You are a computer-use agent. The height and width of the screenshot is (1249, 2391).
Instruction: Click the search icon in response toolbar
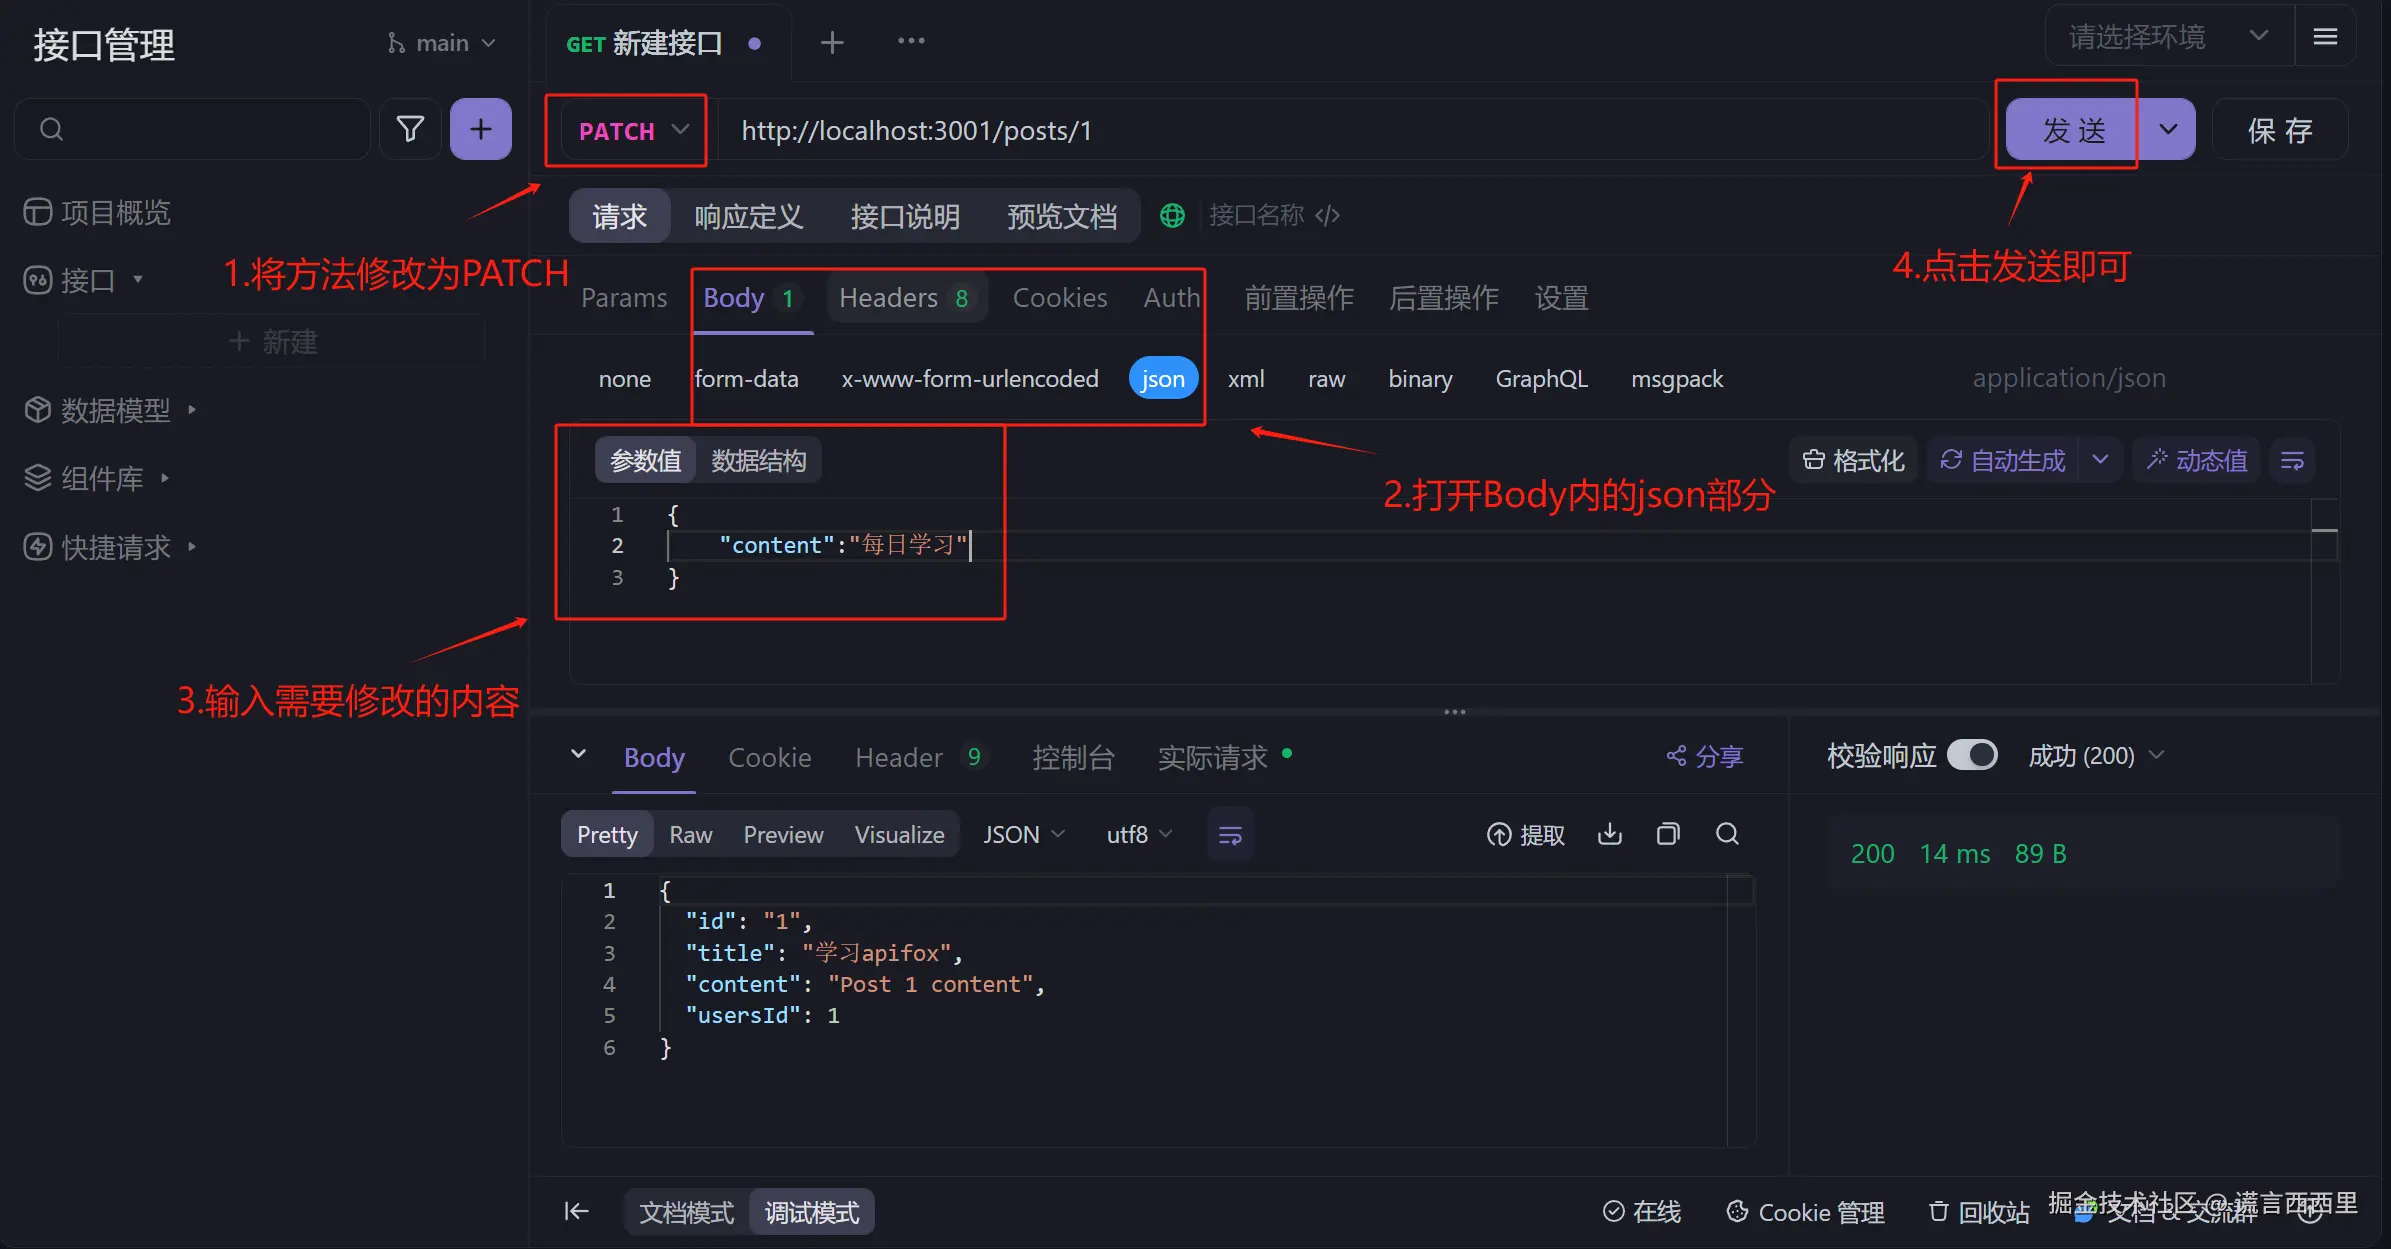(x=1727, y=834)
